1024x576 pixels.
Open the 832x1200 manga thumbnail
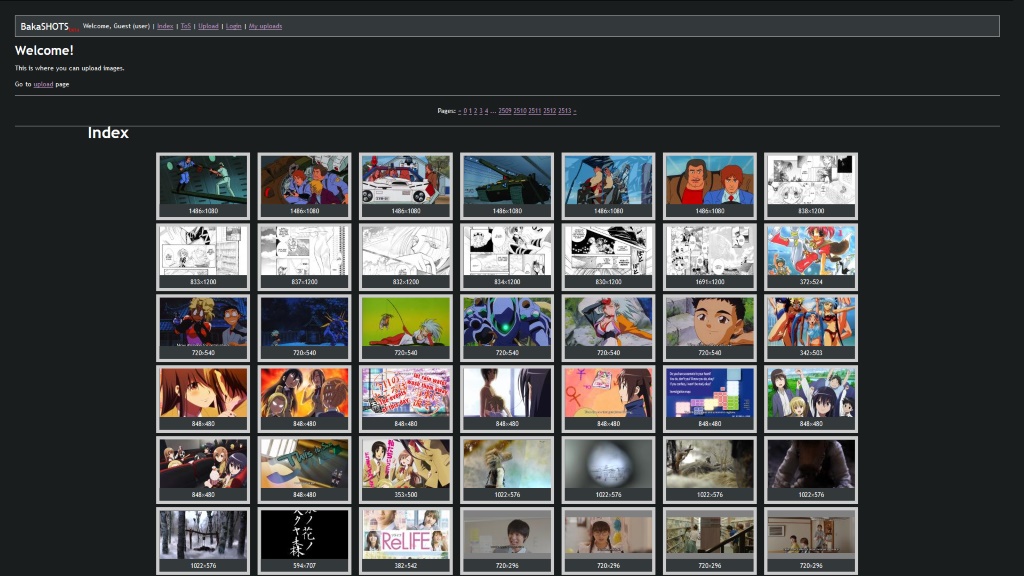point(406,257)
